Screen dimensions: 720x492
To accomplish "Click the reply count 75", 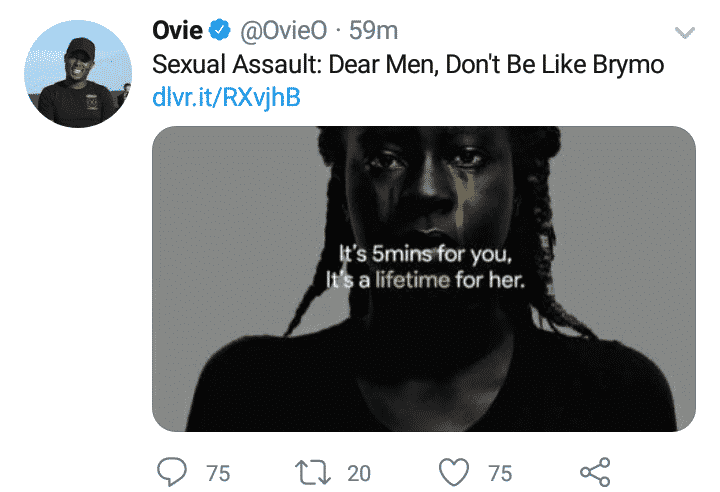I will coord(217,471).
